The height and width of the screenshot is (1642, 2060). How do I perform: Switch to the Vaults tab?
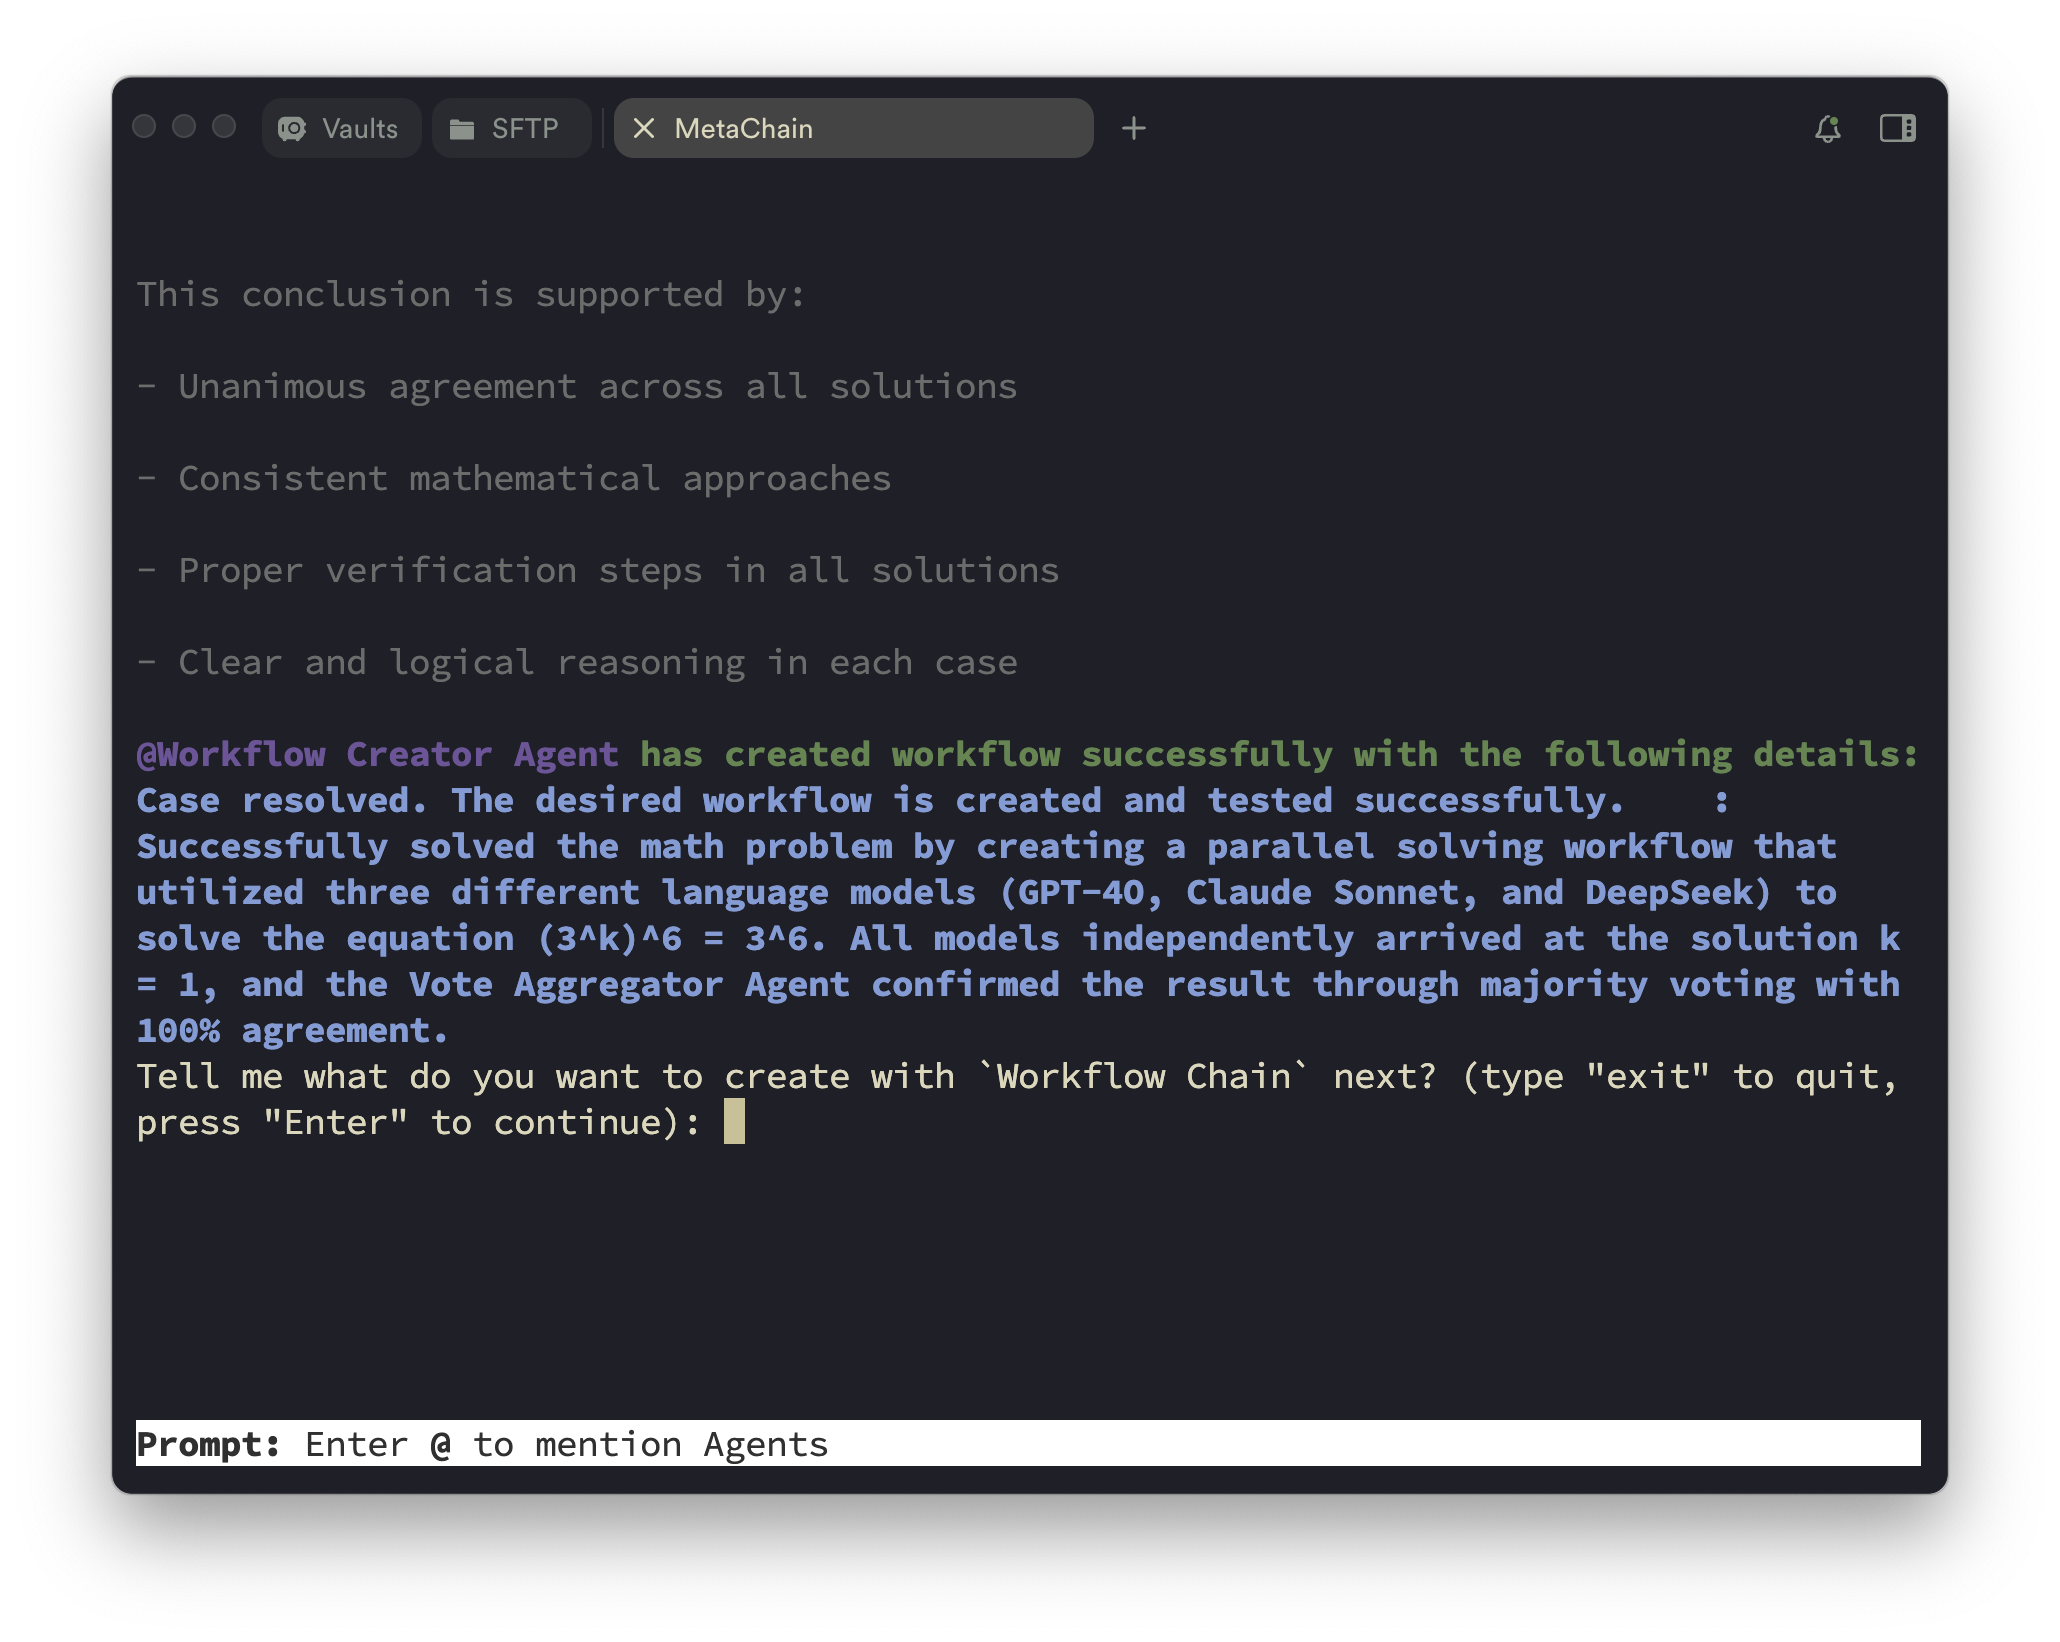tap(341, 128)
